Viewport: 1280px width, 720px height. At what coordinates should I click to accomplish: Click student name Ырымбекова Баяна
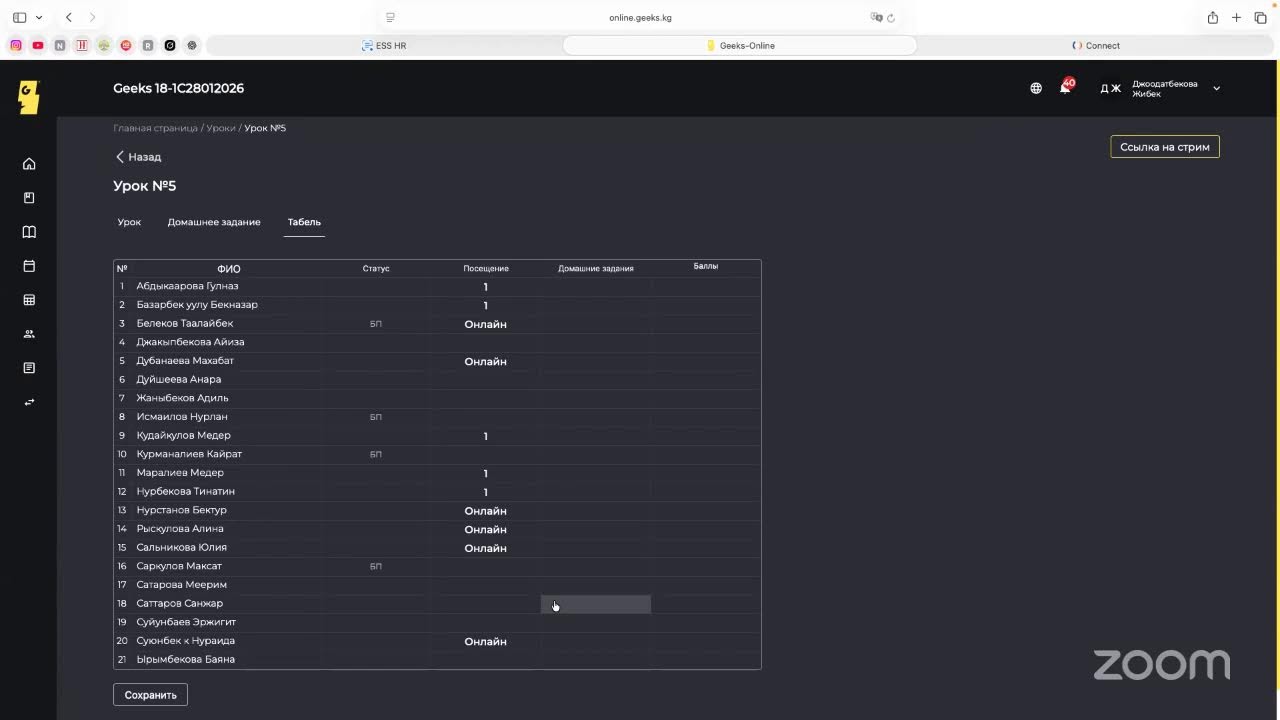(186, 659)
